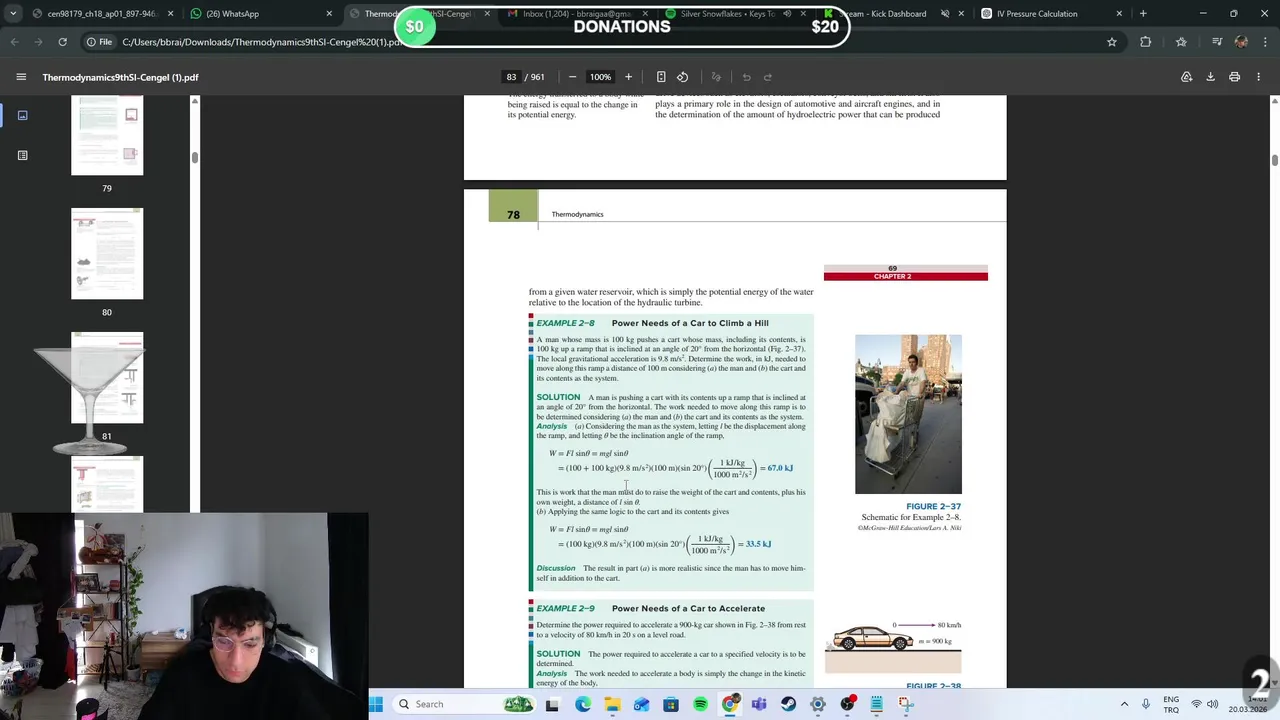
Task: Click the FIGURE 2–37 caption
Action: 933,507
